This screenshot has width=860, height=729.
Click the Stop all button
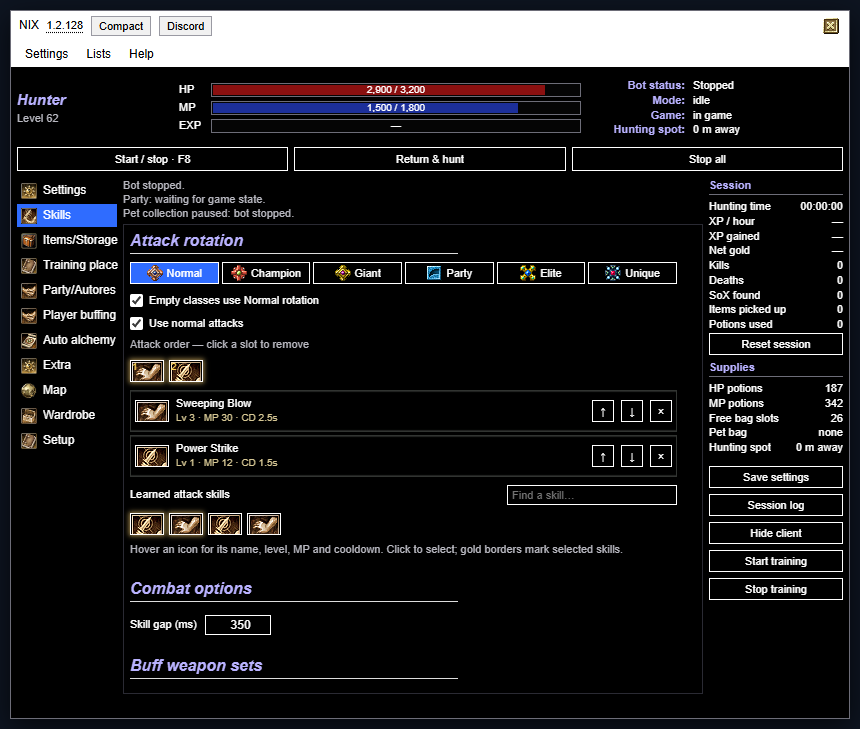click(x=708, y=159)
